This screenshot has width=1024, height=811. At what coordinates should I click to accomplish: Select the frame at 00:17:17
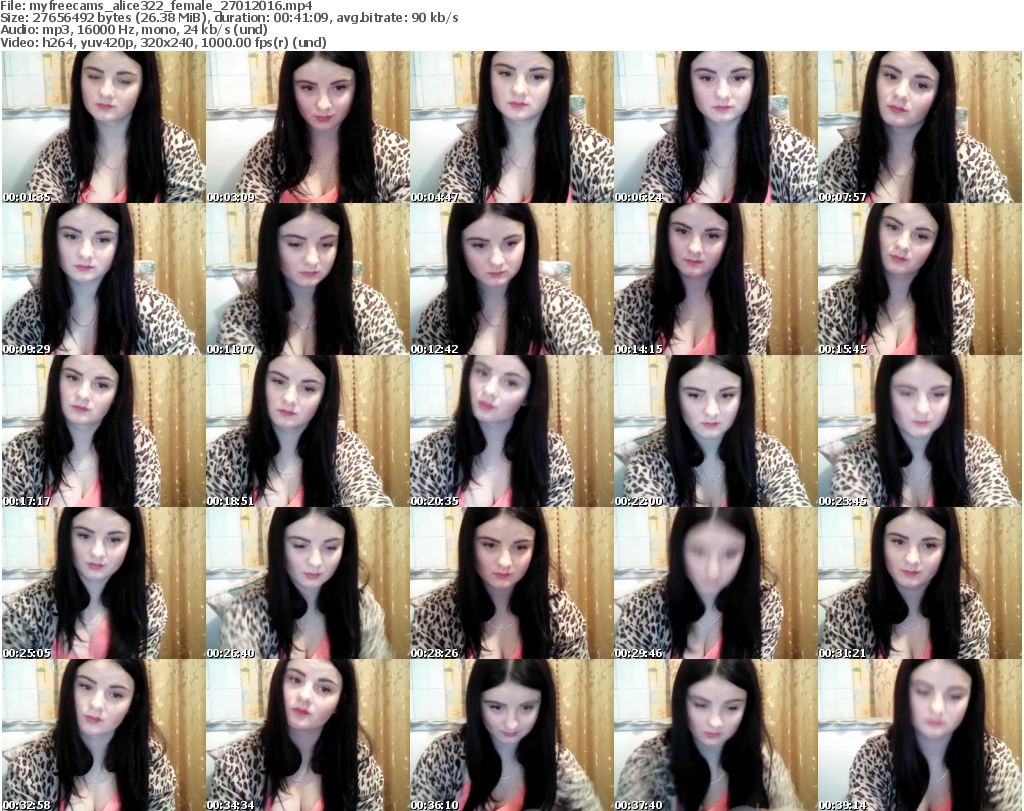(x=103, y=431)
